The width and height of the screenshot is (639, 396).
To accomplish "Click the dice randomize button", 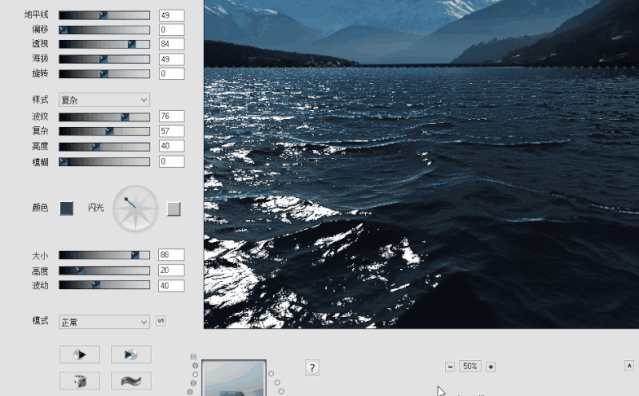I will 79,381.
